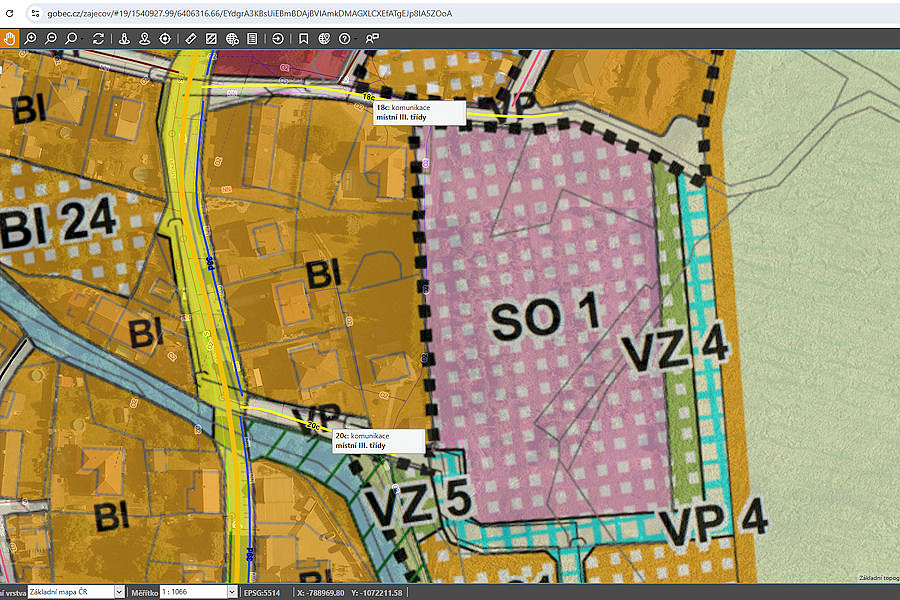Click the browser reload button
The width and height of the screenshot is (900, 600).
coord(9,13)
